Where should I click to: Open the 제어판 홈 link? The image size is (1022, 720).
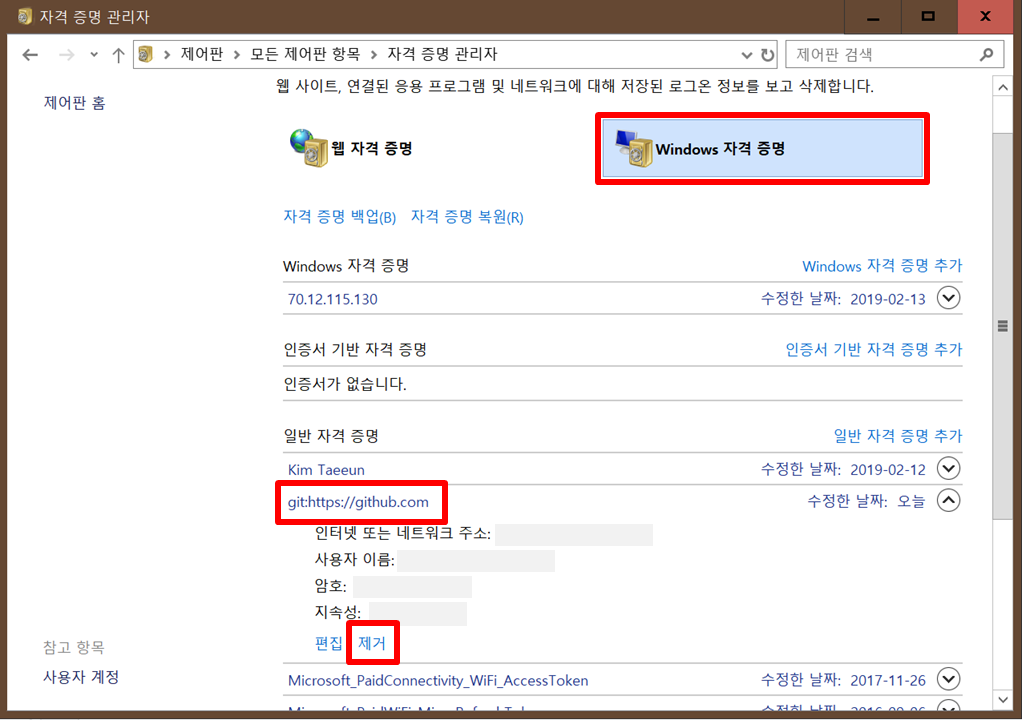point(74,103)
